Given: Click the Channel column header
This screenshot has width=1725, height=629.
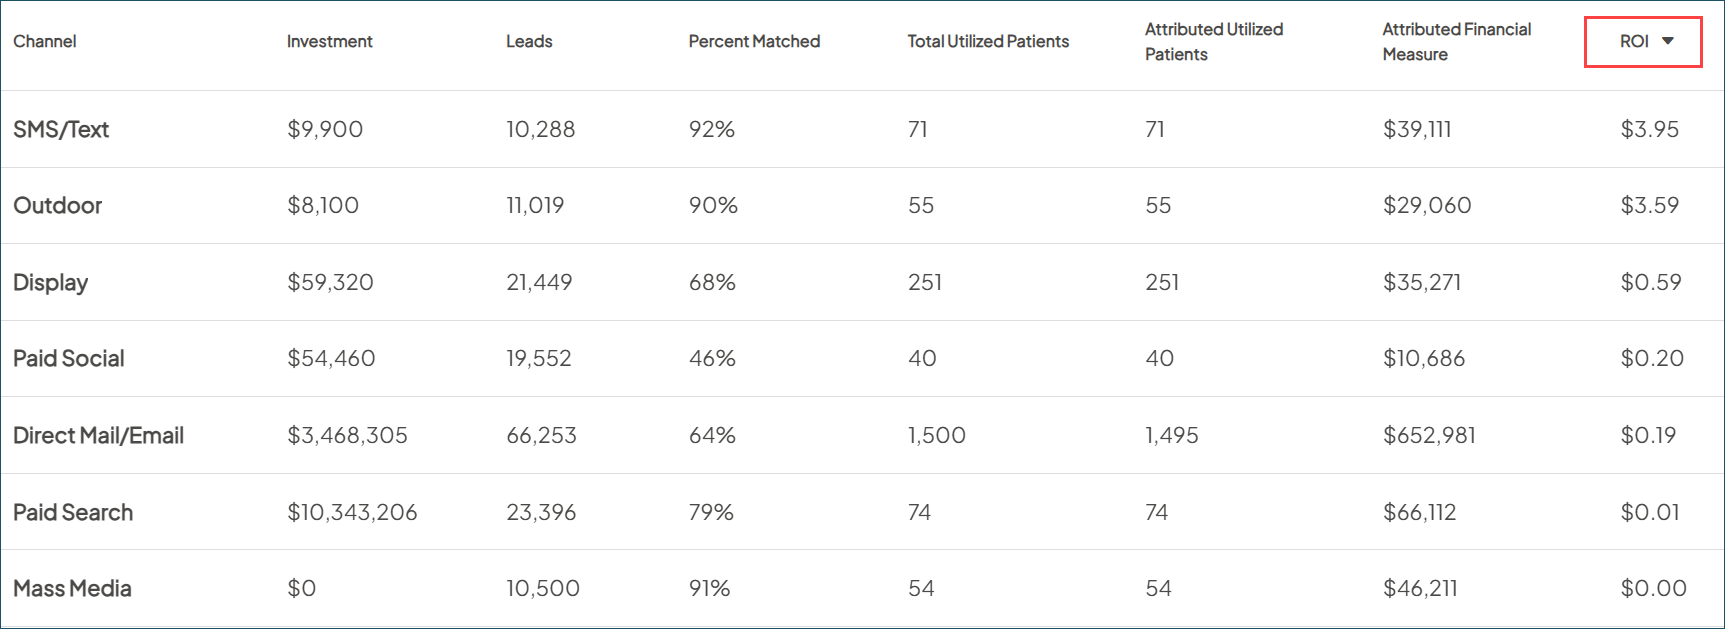Looking at the screenshot, I should pos(45,41).
